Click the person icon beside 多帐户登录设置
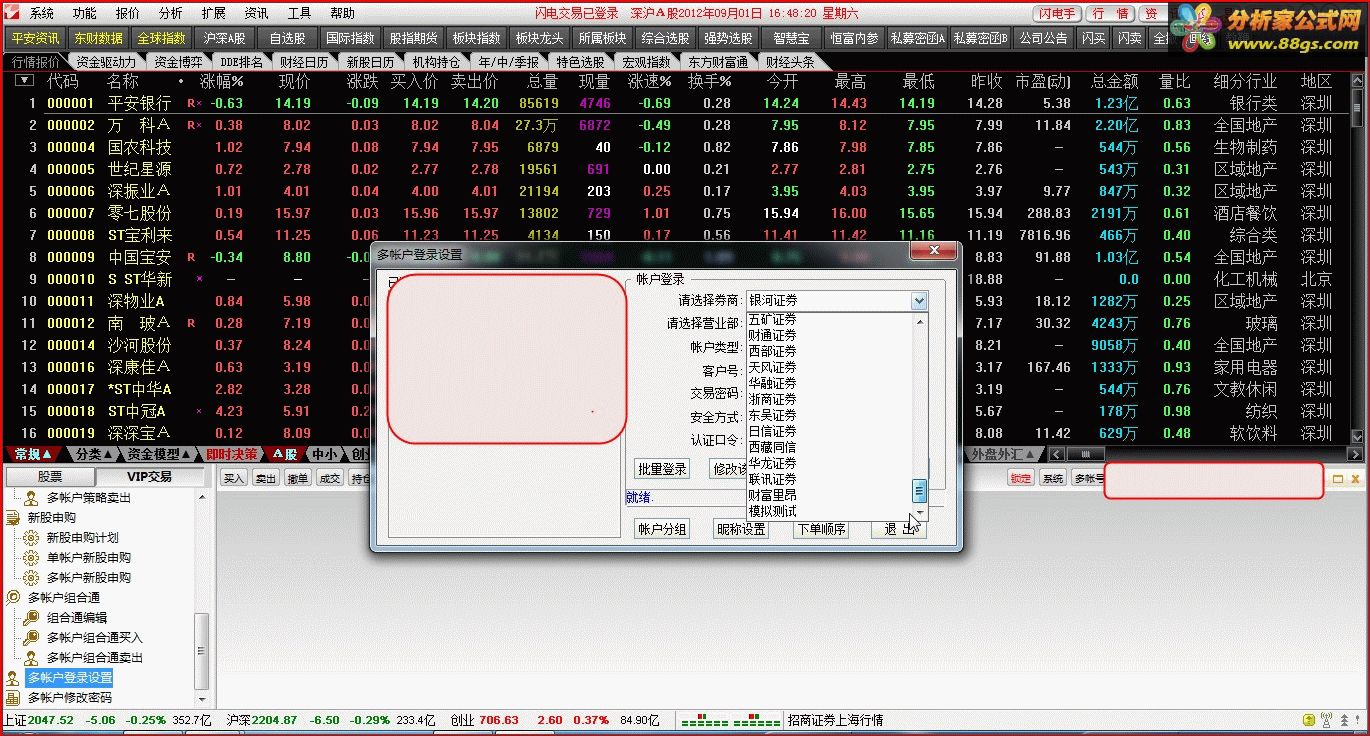 tap(13, 678)
